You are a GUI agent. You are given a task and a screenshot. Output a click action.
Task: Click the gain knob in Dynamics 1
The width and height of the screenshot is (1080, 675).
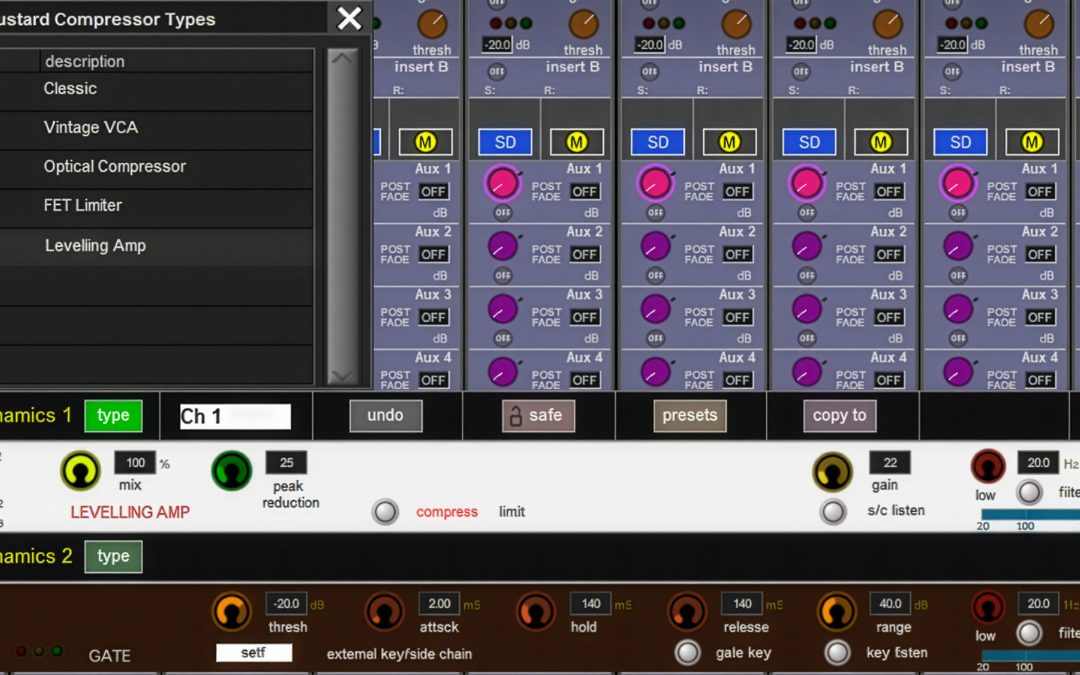(833, 471)
